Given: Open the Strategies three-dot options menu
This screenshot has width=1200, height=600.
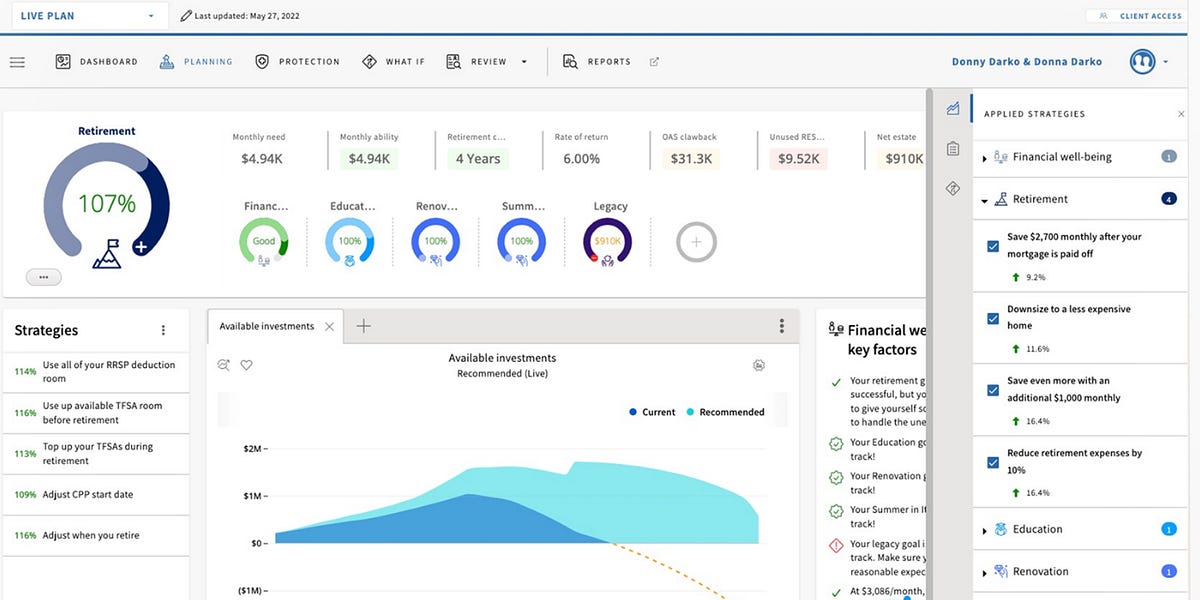Looking at the screenshot, I should (x=164, y=330).
